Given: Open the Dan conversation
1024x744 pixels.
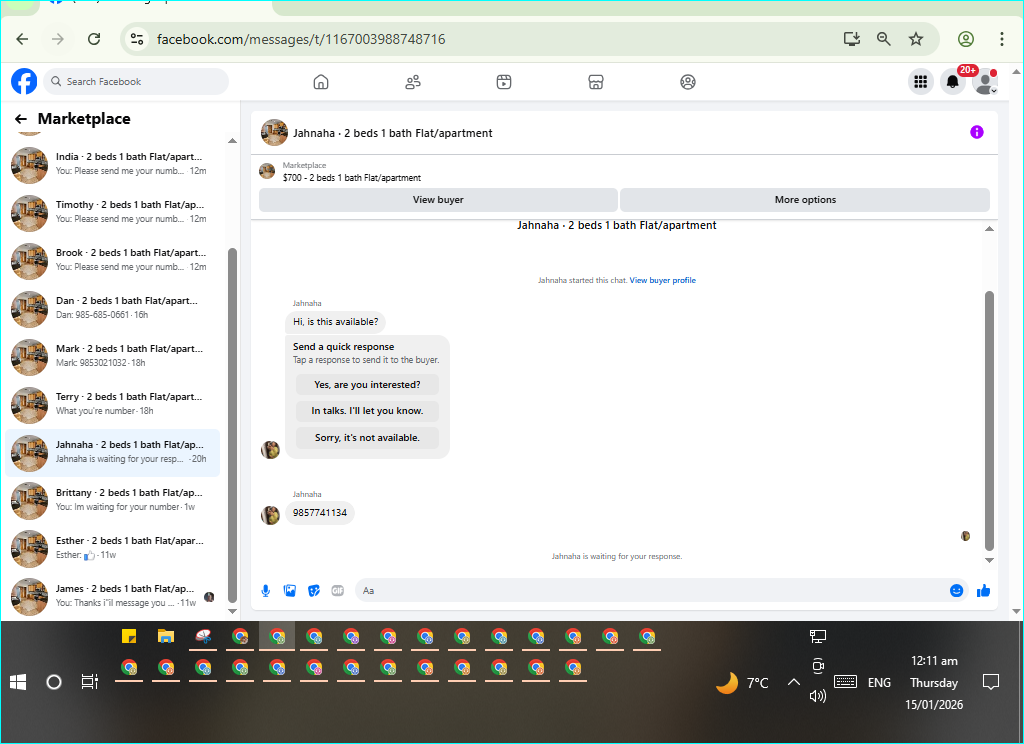Looking at the screenshot, I should [x=112, y=309].
